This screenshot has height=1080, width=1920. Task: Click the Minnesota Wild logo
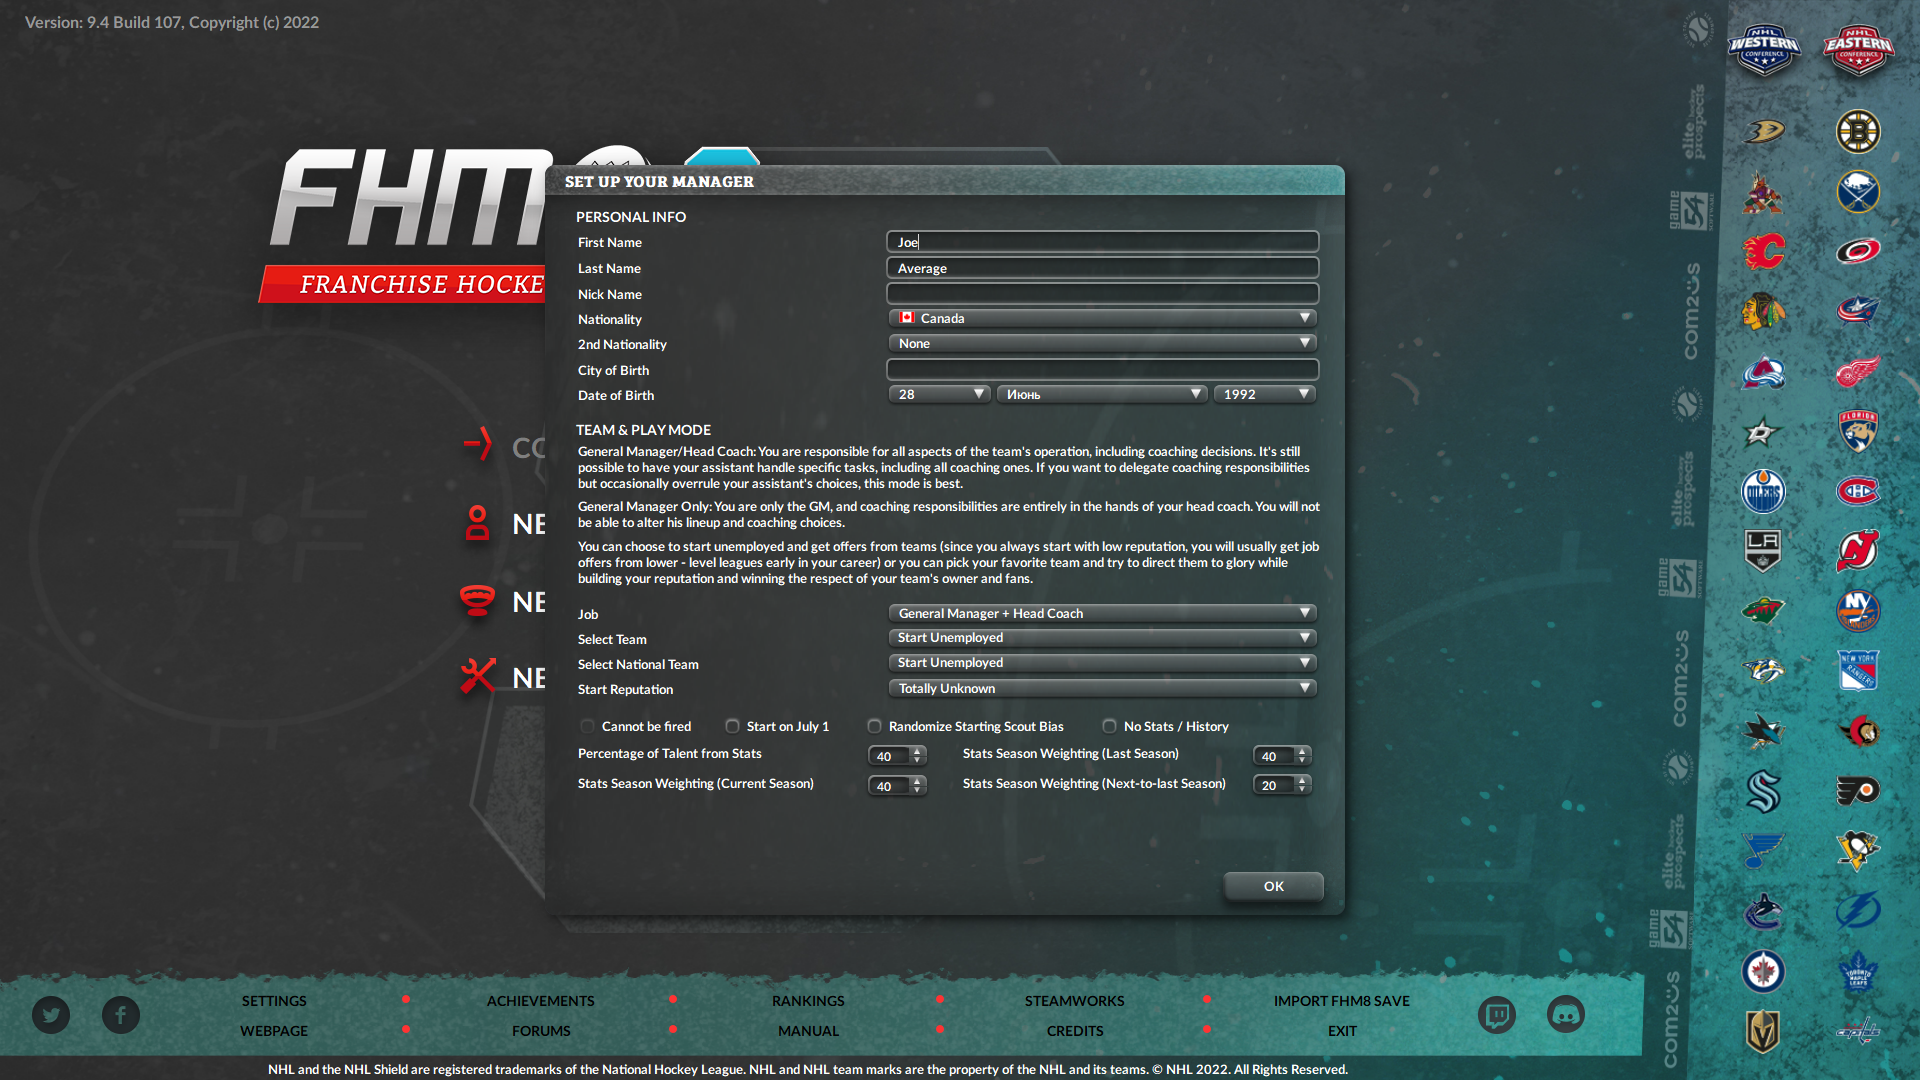[x=1763, y=611]
